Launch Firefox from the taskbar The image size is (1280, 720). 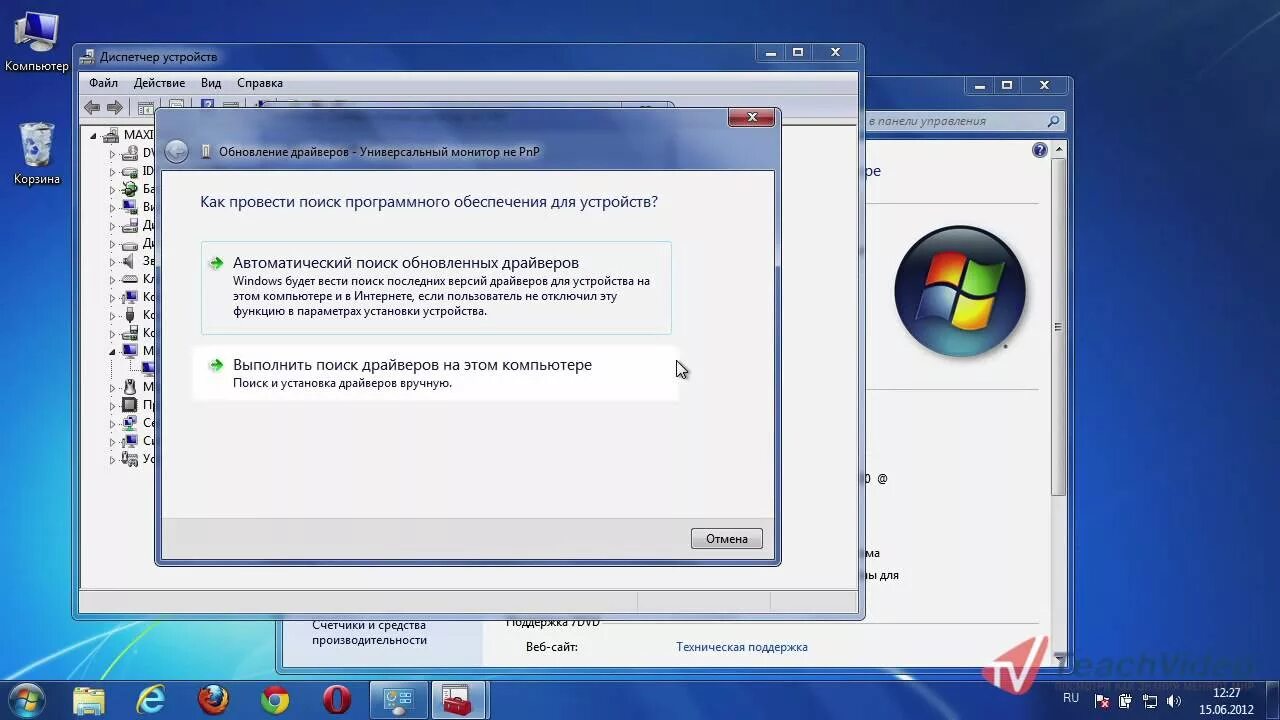pos(213,699)
